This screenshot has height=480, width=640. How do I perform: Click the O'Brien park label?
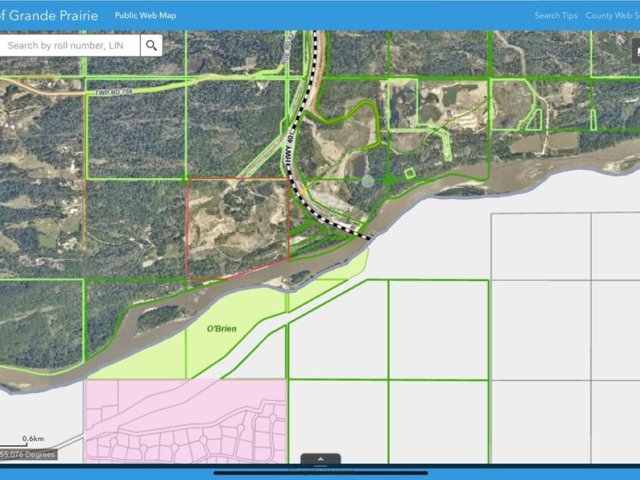tap(220, 329)
